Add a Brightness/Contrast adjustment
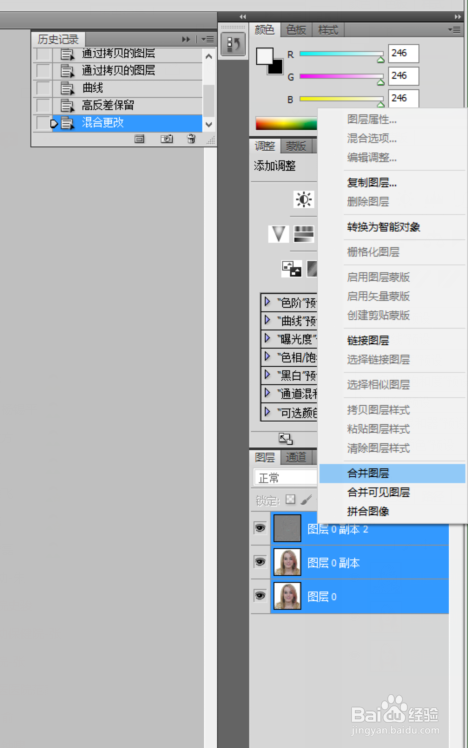The height and width of the screenshot is (748, 468). tap(304, 199)
